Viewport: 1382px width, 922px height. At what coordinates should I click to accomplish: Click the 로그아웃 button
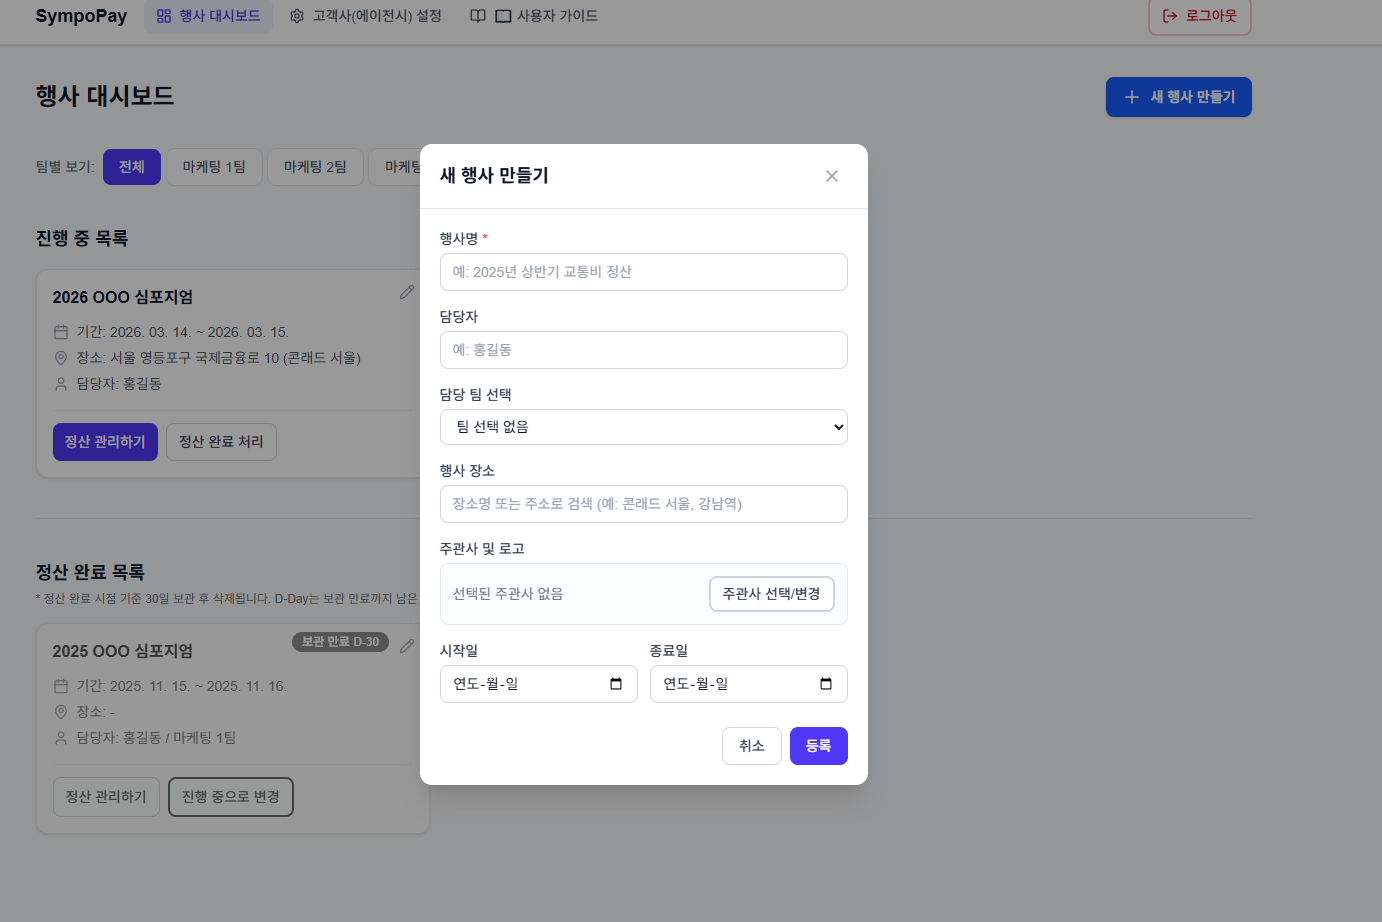1199,16
